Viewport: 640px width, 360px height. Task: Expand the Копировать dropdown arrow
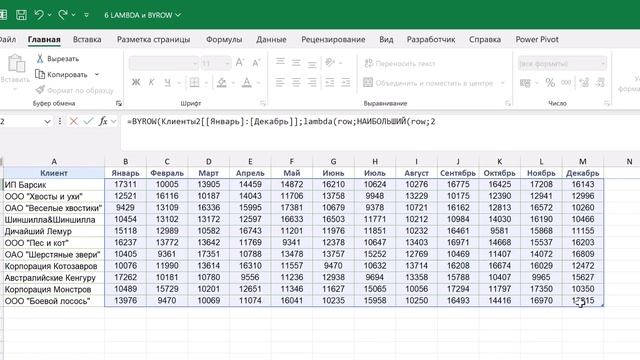[x=97, y=75]
